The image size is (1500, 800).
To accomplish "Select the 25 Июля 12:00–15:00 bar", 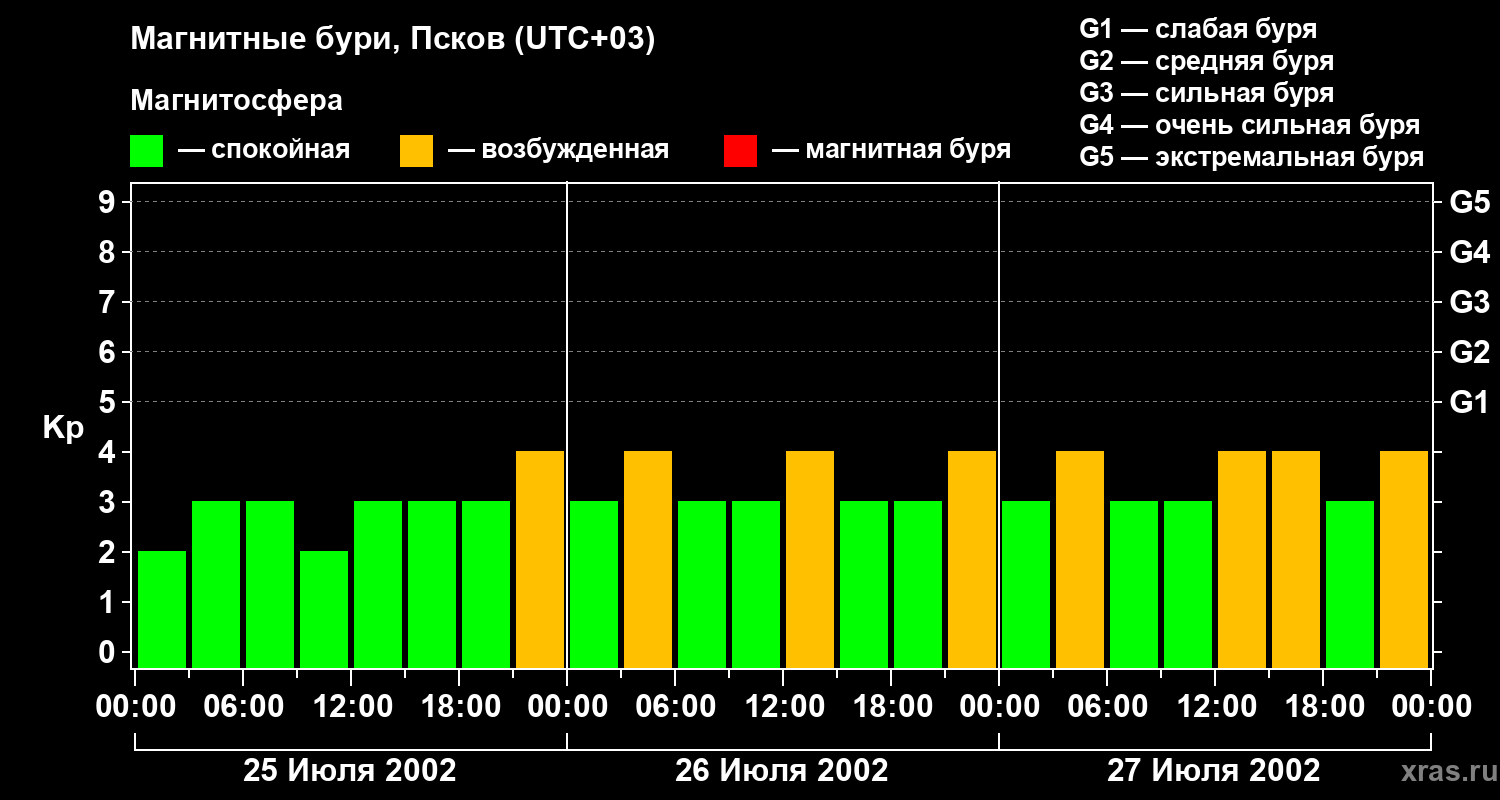I will 378,584.
